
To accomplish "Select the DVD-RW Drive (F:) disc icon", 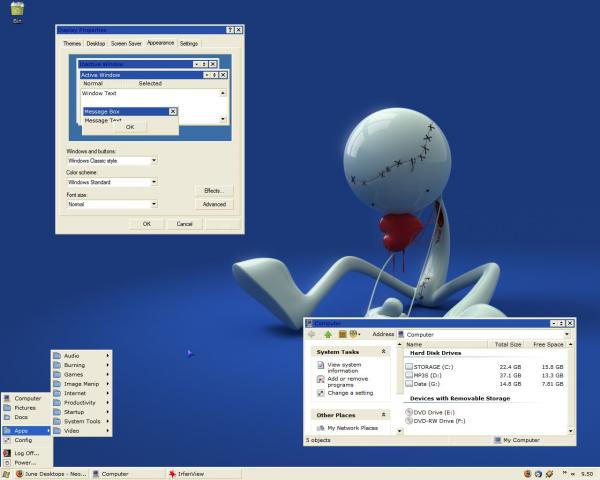I will [409, 421].
